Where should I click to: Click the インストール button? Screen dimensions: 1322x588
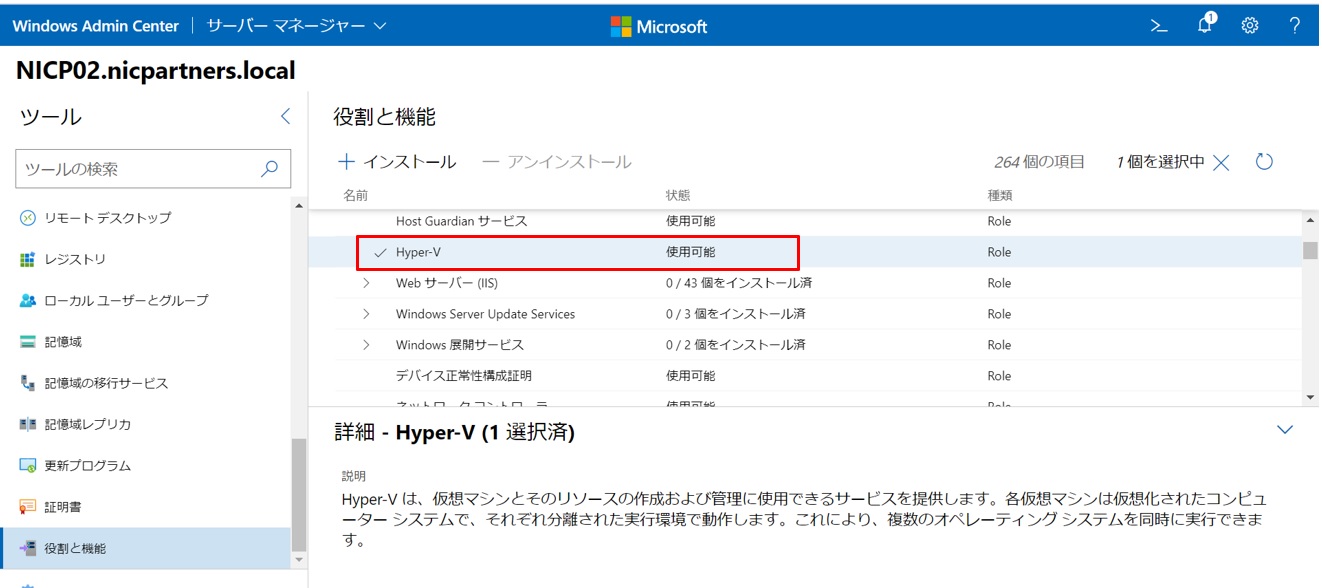pos(397,162)
